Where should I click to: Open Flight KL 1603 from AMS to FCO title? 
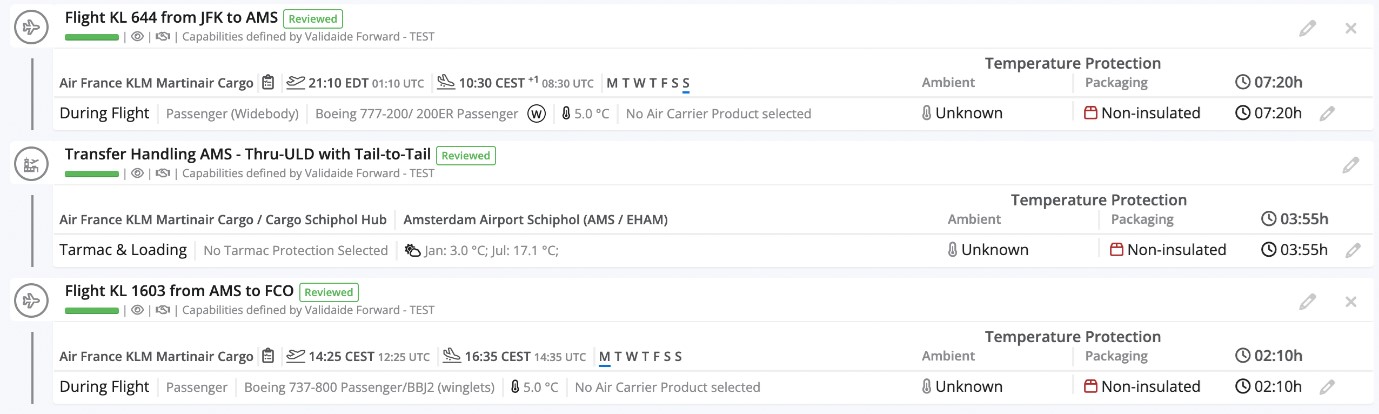click(x=179, y=291)
